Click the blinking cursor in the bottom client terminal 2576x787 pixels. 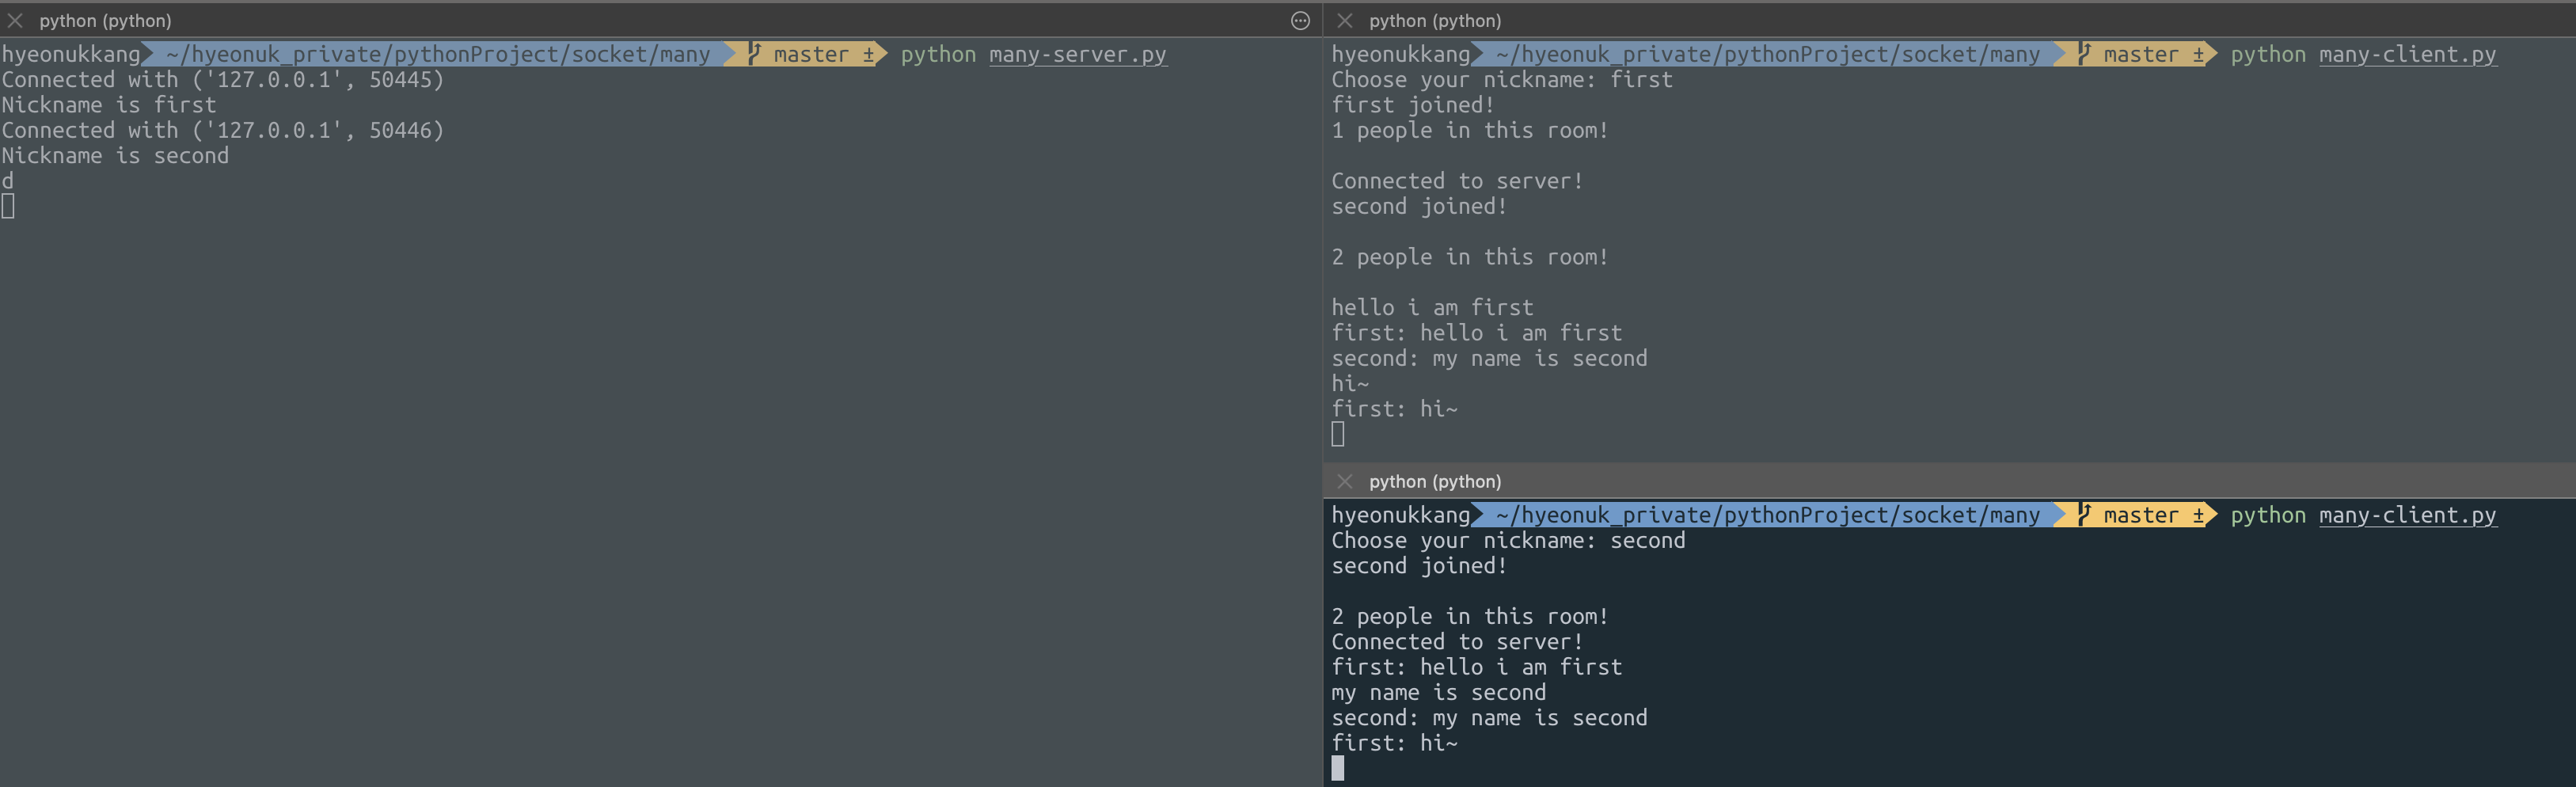click(x=1339, y=769)
